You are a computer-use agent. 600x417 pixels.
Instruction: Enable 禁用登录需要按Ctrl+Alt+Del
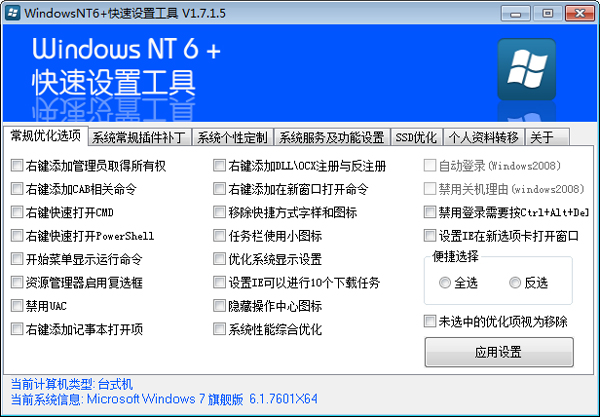coord(430,212)
